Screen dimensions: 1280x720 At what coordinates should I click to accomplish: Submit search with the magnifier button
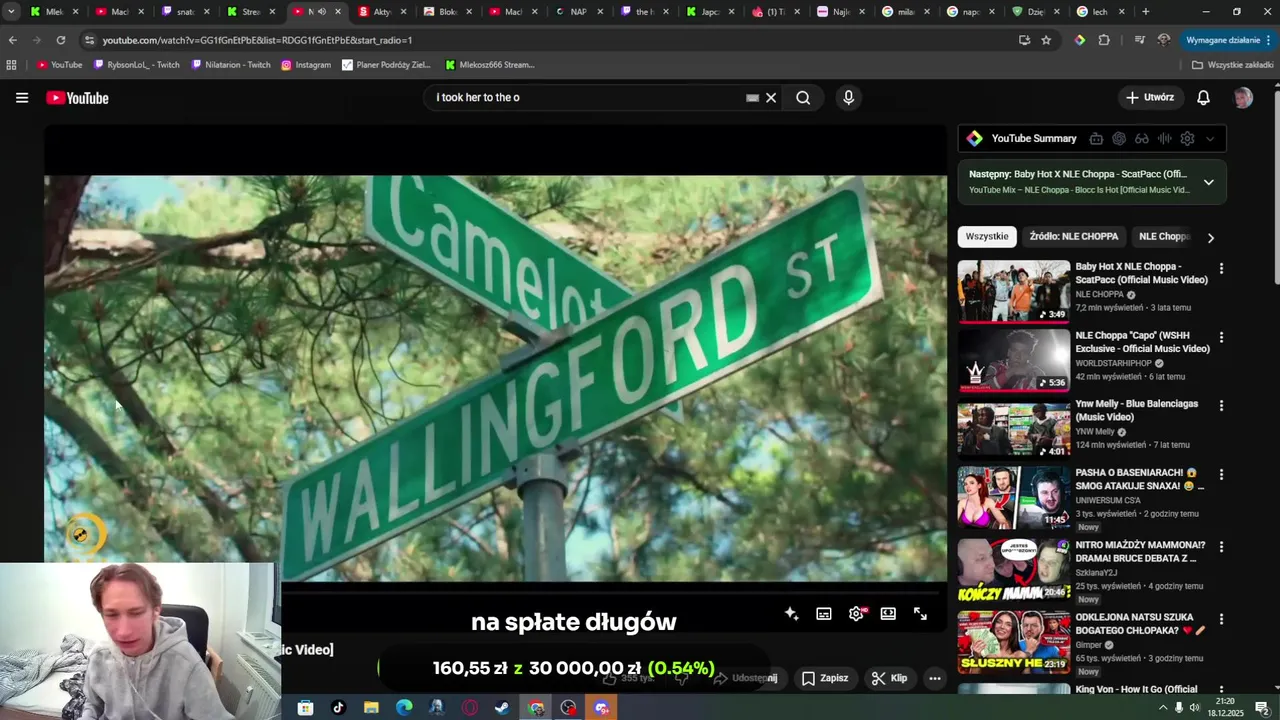click(x=803, y=98)
